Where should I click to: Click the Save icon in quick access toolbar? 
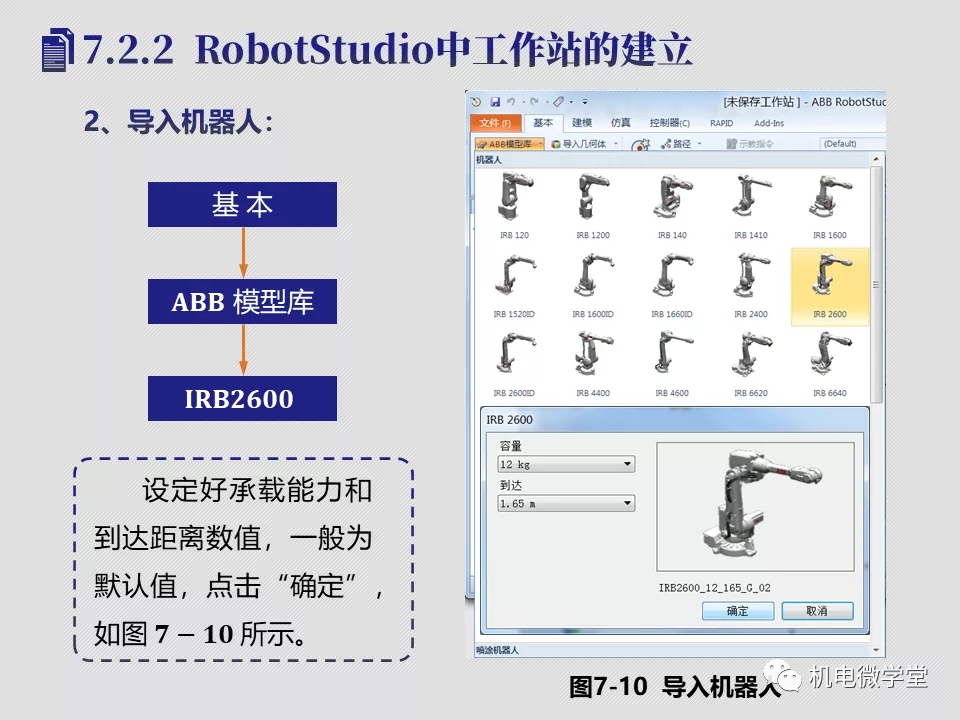(495, 102)
